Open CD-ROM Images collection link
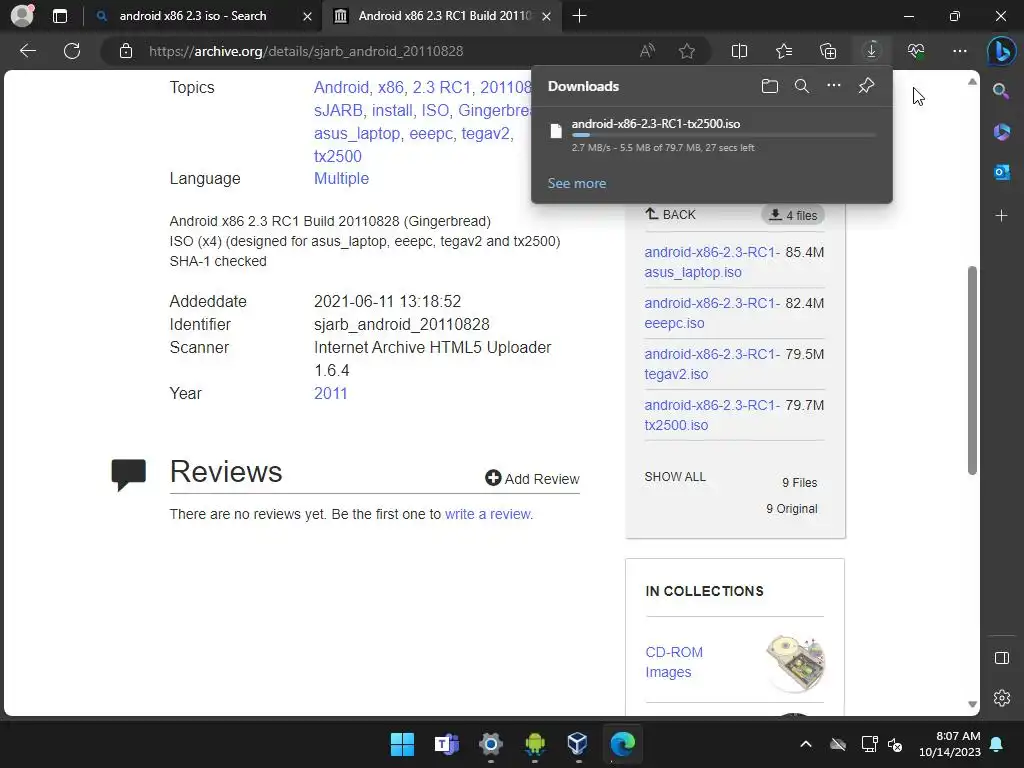1024x768 pixels. pos(674,662)
